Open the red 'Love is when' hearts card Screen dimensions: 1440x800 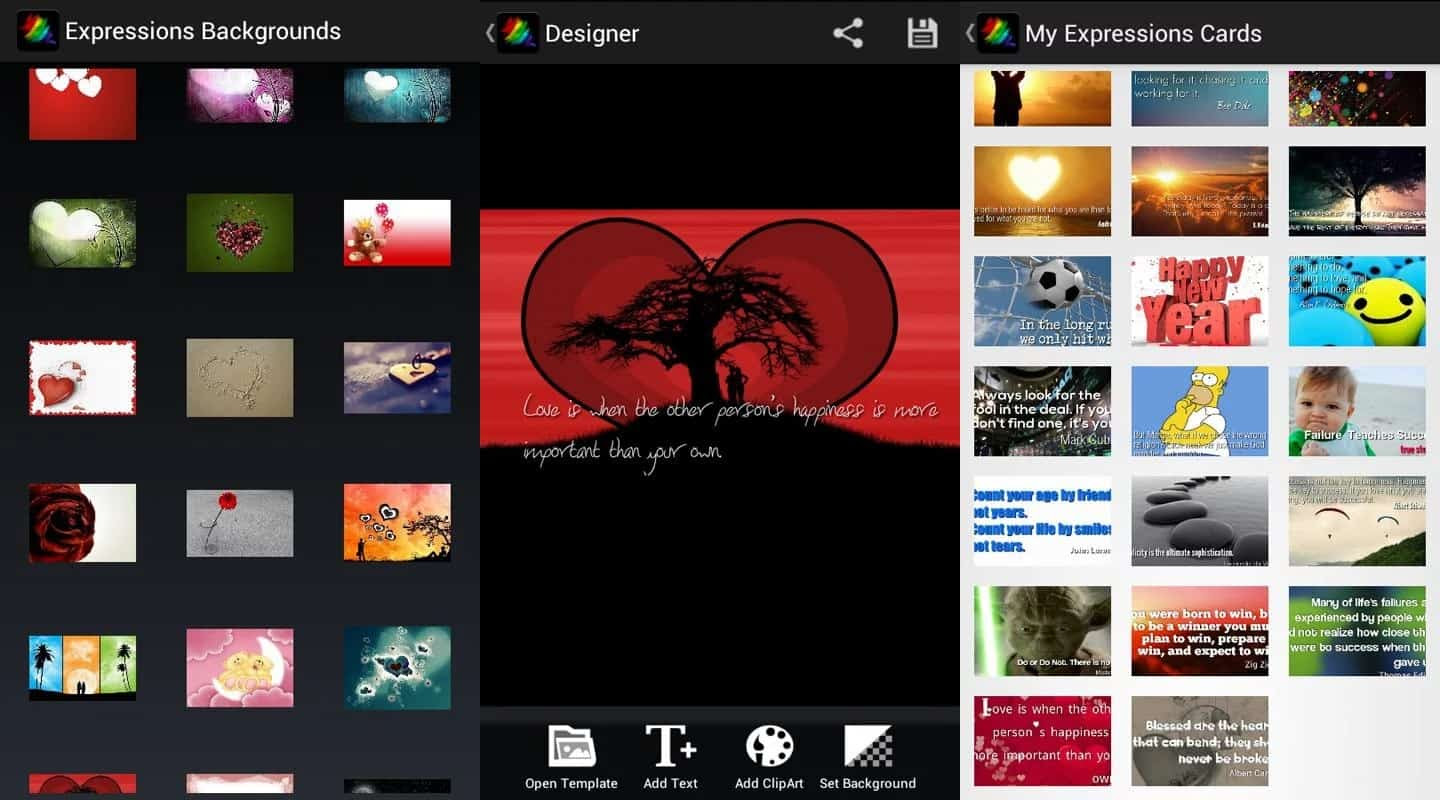pyautogui.click(x=1043, y=741)
